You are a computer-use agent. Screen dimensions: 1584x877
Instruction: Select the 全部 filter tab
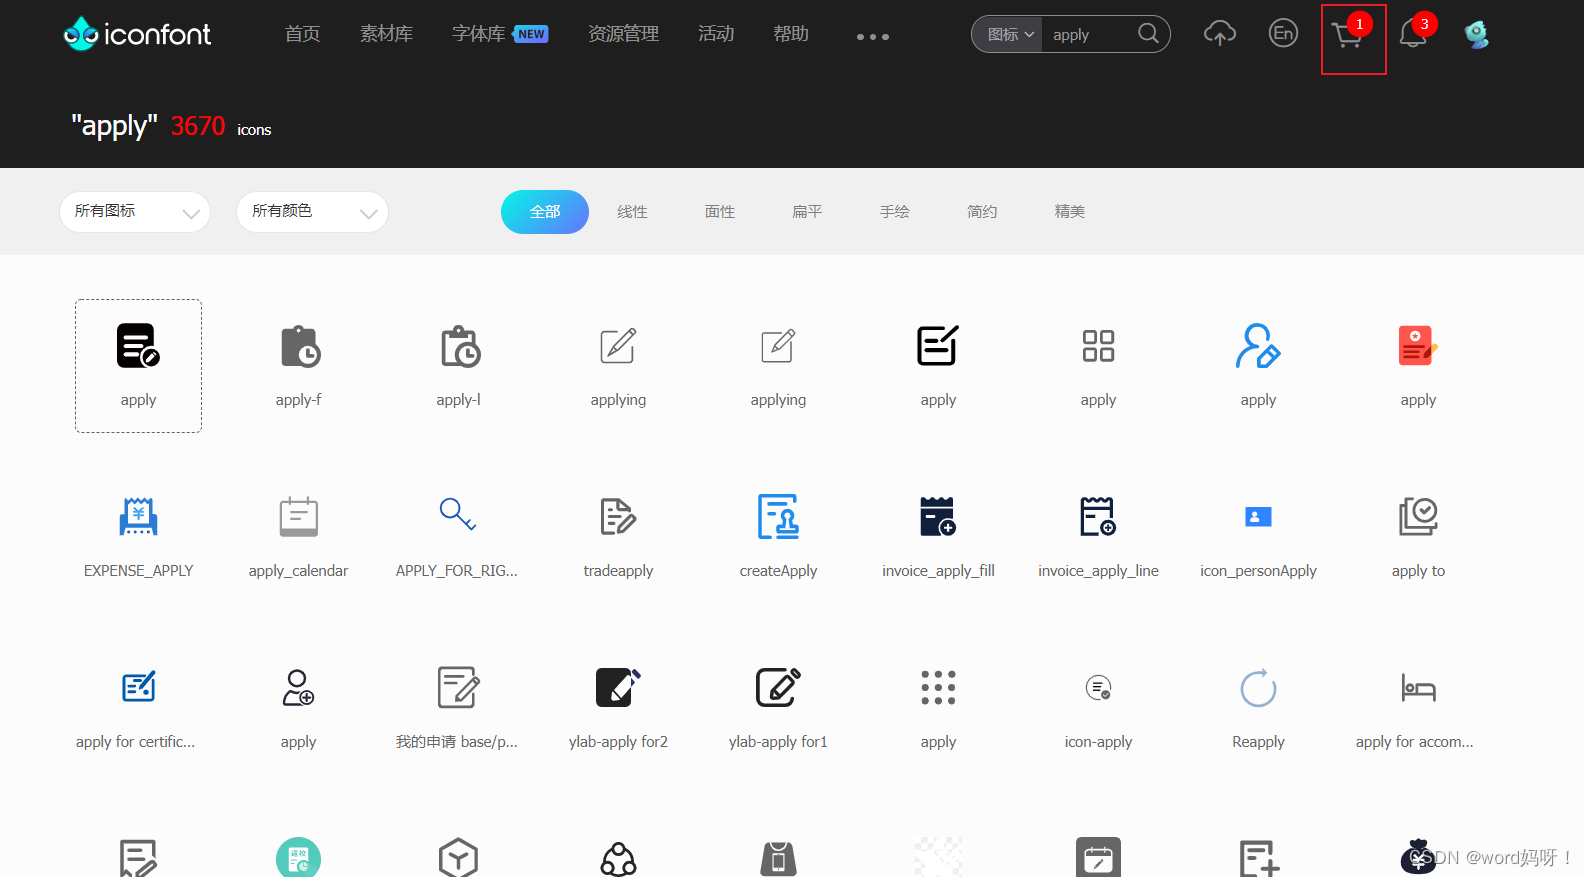point(545,212)
